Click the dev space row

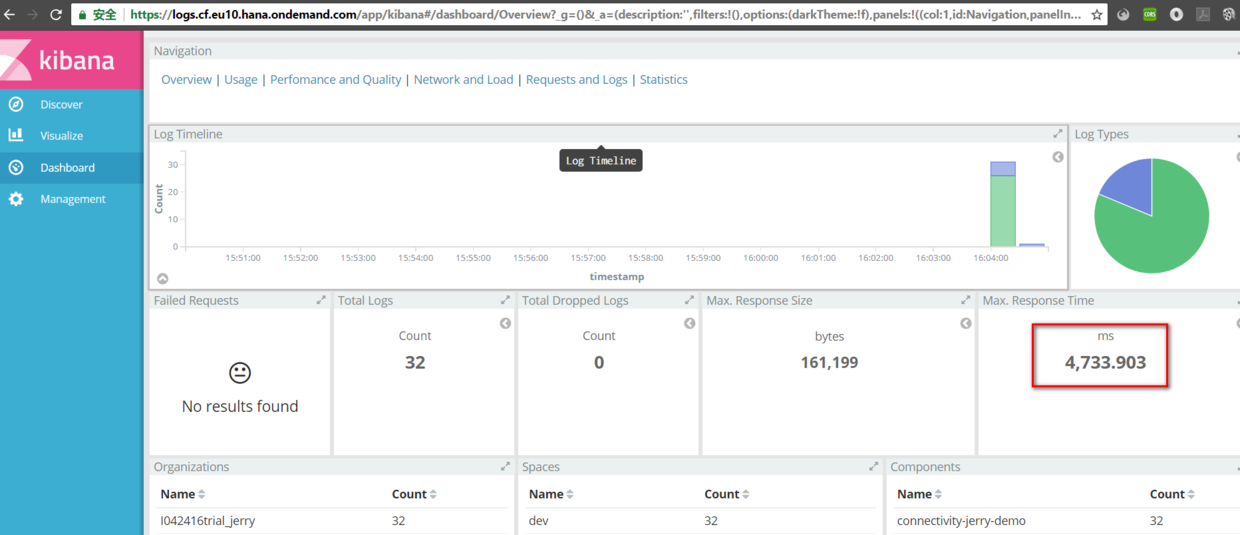[x=699, y=520]
